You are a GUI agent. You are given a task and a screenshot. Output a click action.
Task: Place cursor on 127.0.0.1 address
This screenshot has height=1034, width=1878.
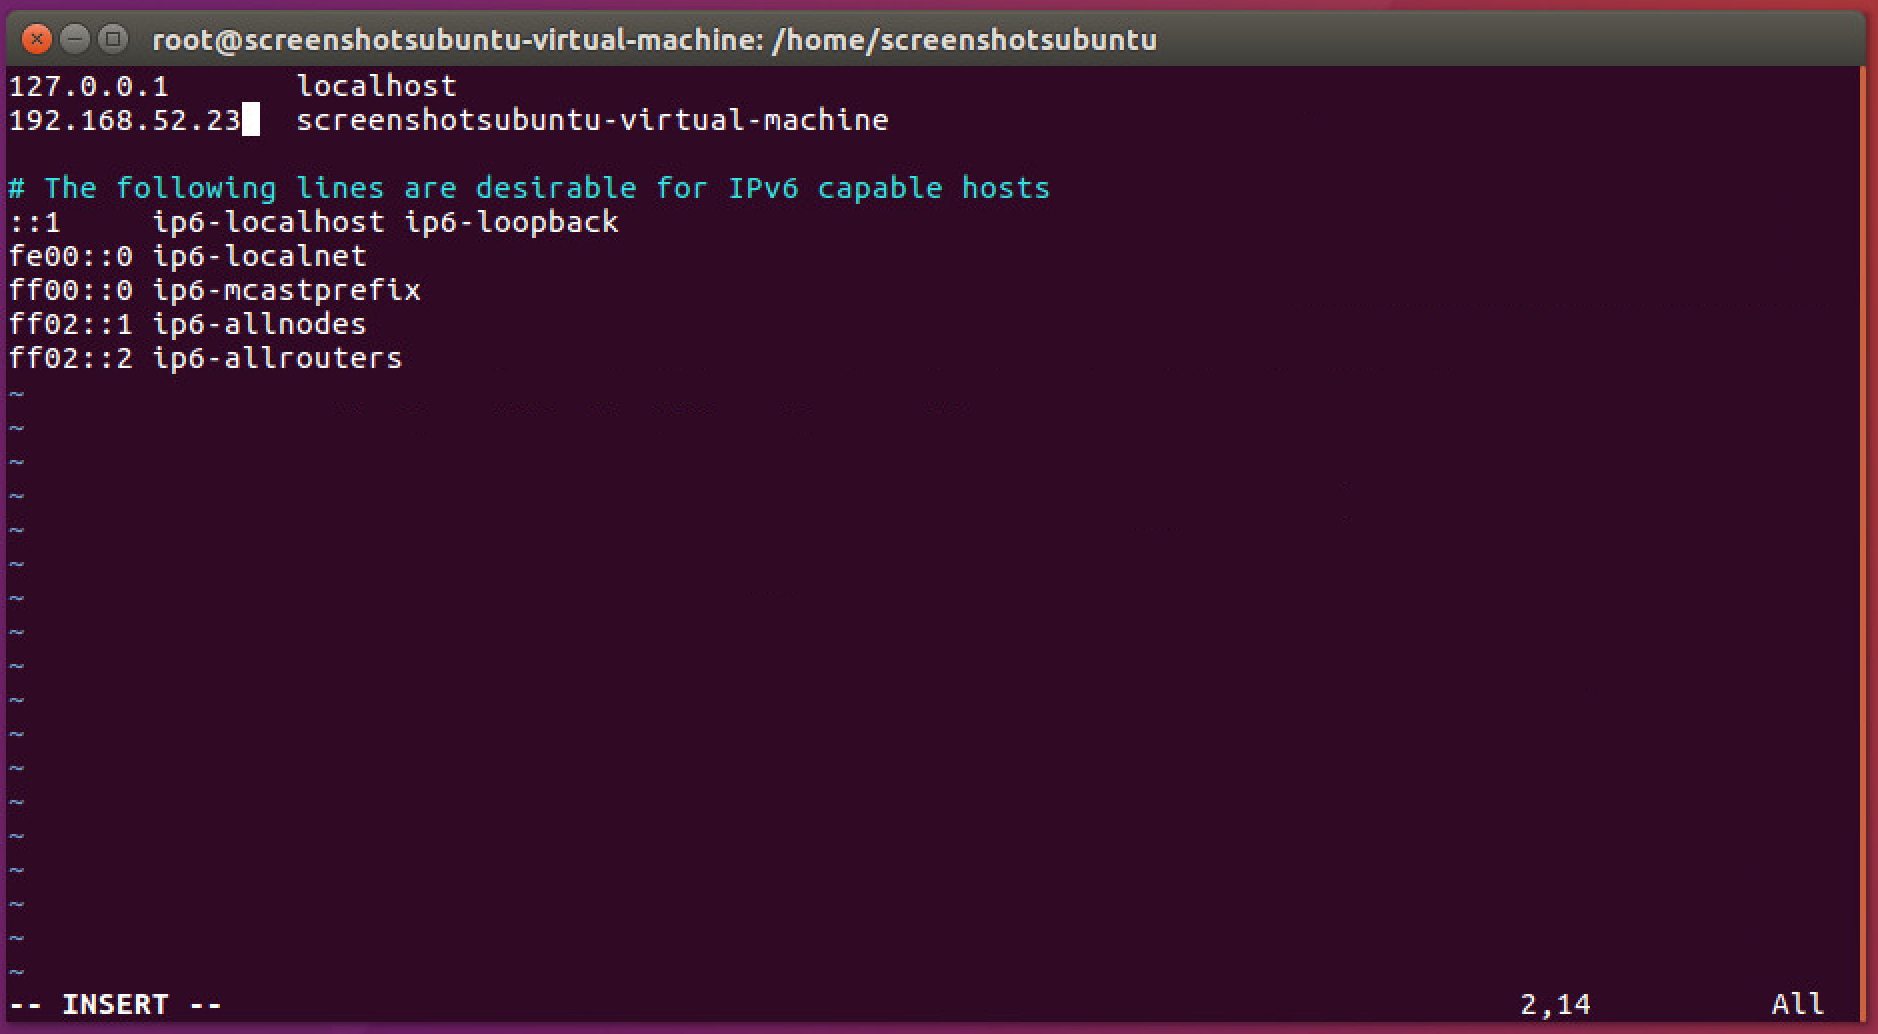tap(88, 86)
